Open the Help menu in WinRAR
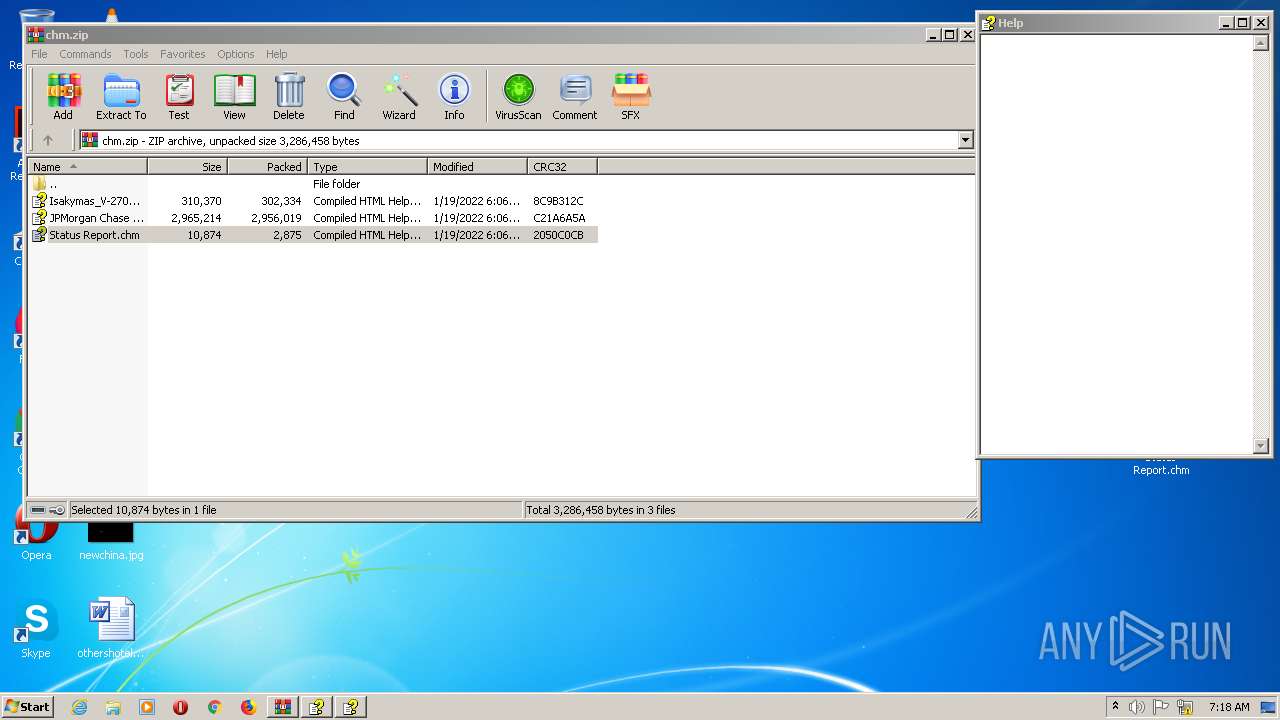This screenshot has width=1280, height=720. click(277, 54)
